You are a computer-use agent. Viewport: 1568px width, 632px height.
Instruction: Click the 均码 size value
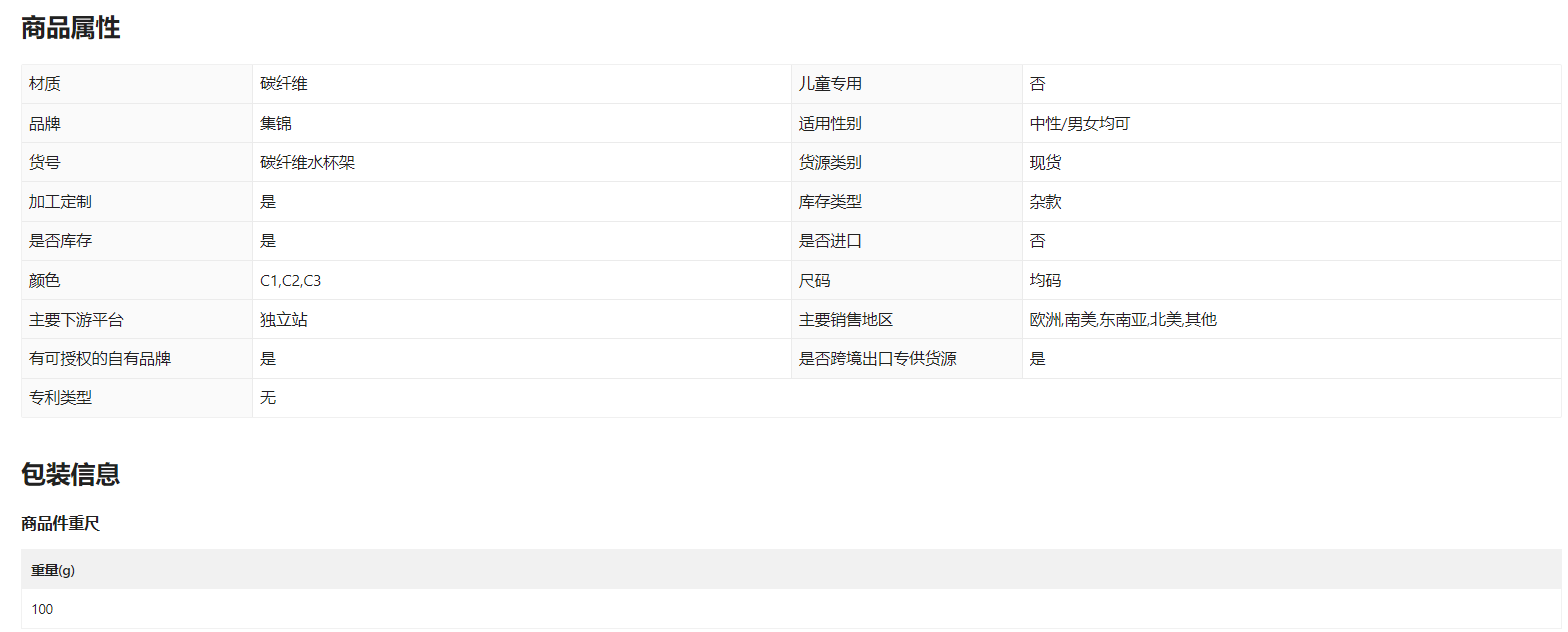pos(1045,281)
